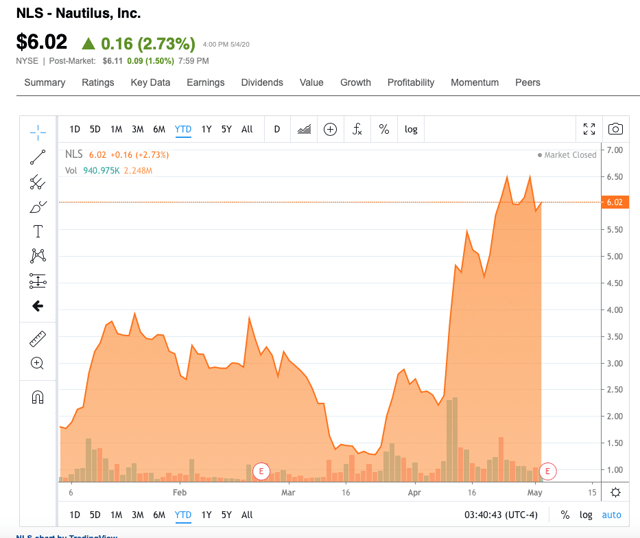
Task: Select the crosshair cursor tool
Action: [x=38, y=133]
